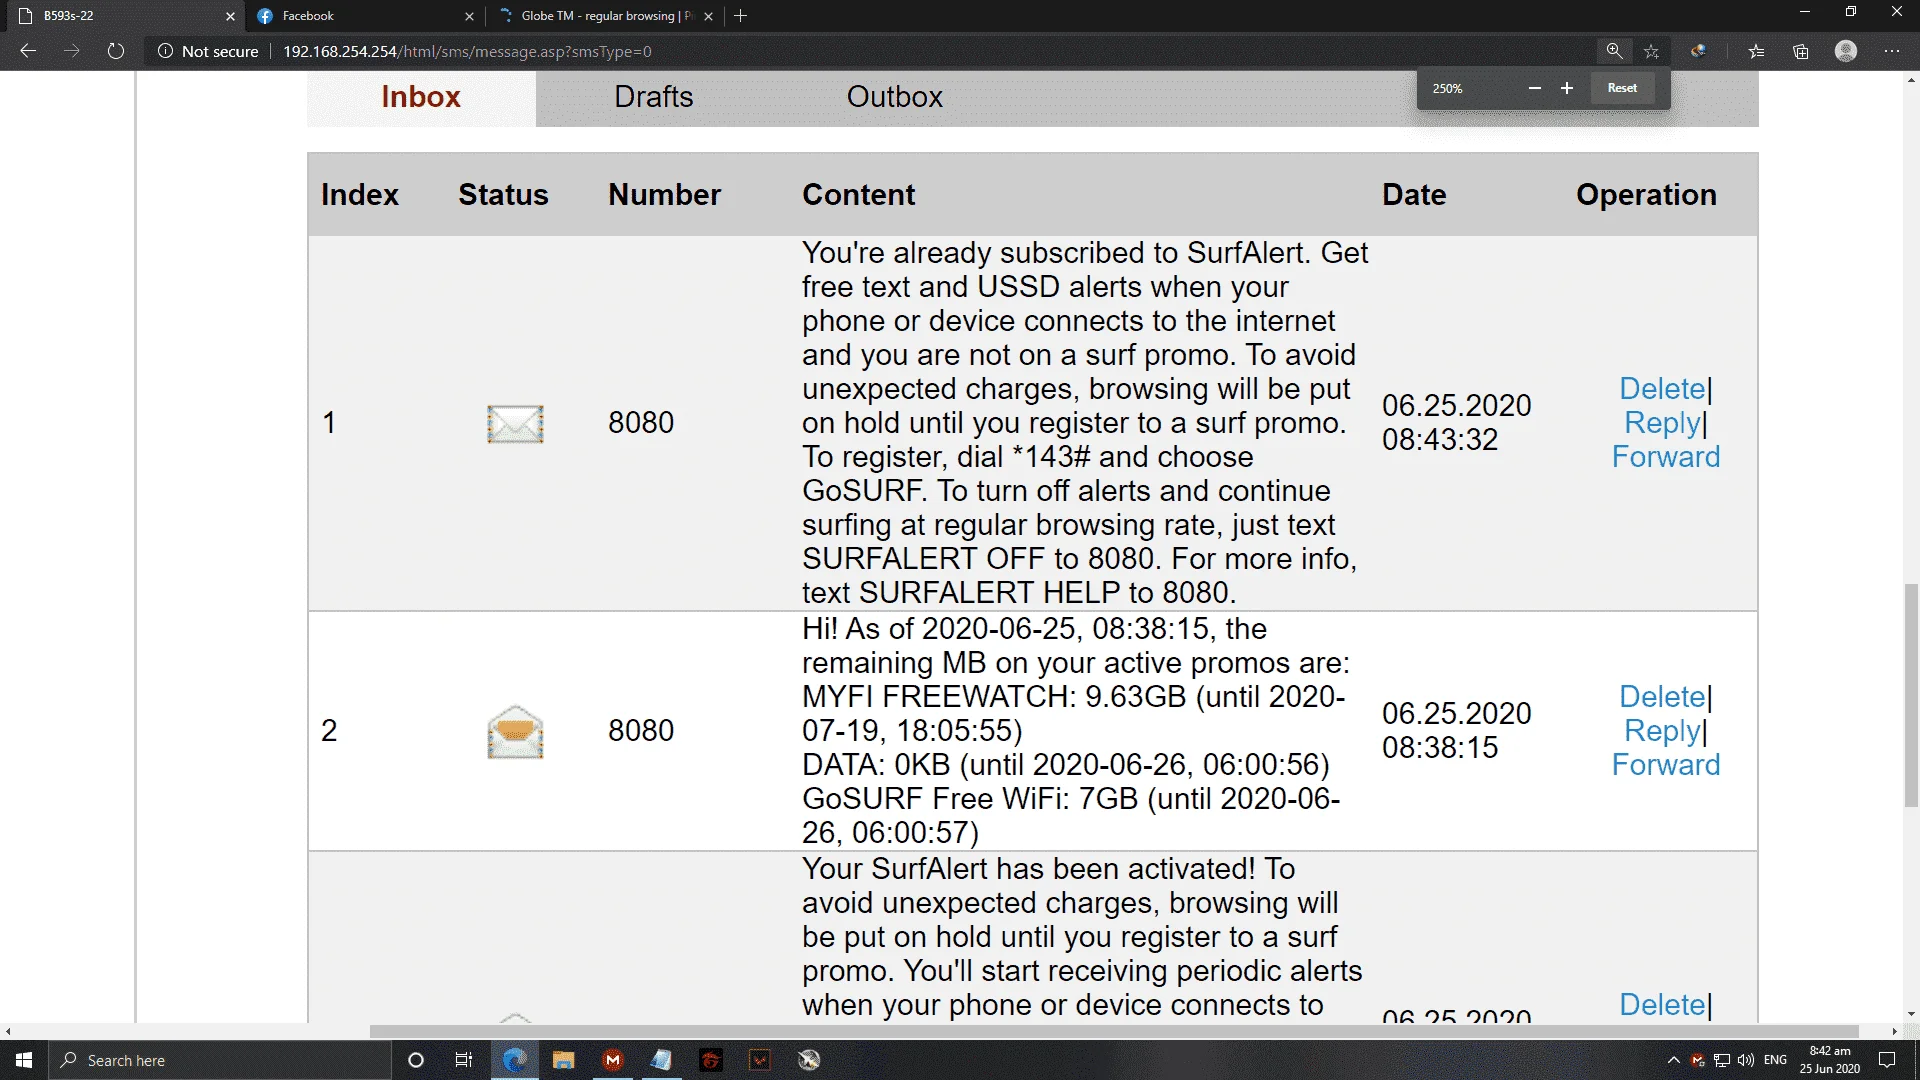Close the Facebook browser tab
The width and height of the screenshot is (1920, 1080).
(x=469, y=16)
